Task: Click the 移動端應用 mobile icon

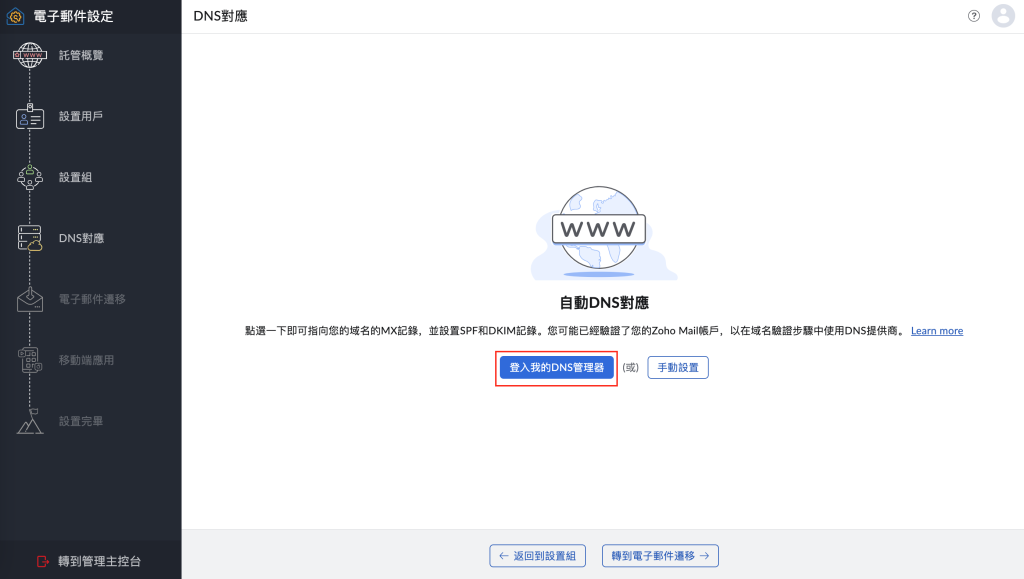Action: pyautogui.click(x=29, y=360)
